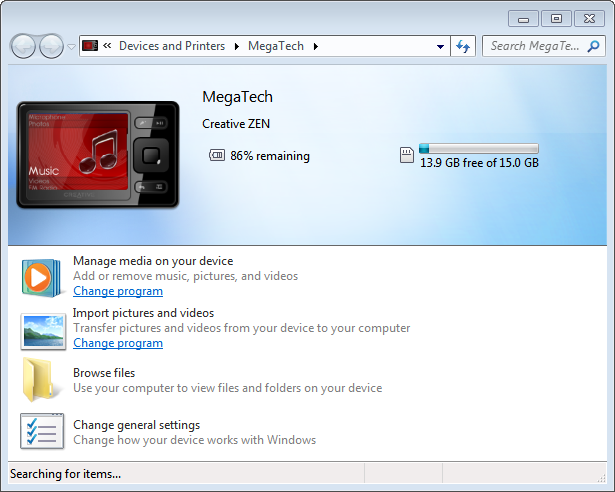Open Import pictures and videos
This screenshot has height=492, width=615.
tap(144, 313)
